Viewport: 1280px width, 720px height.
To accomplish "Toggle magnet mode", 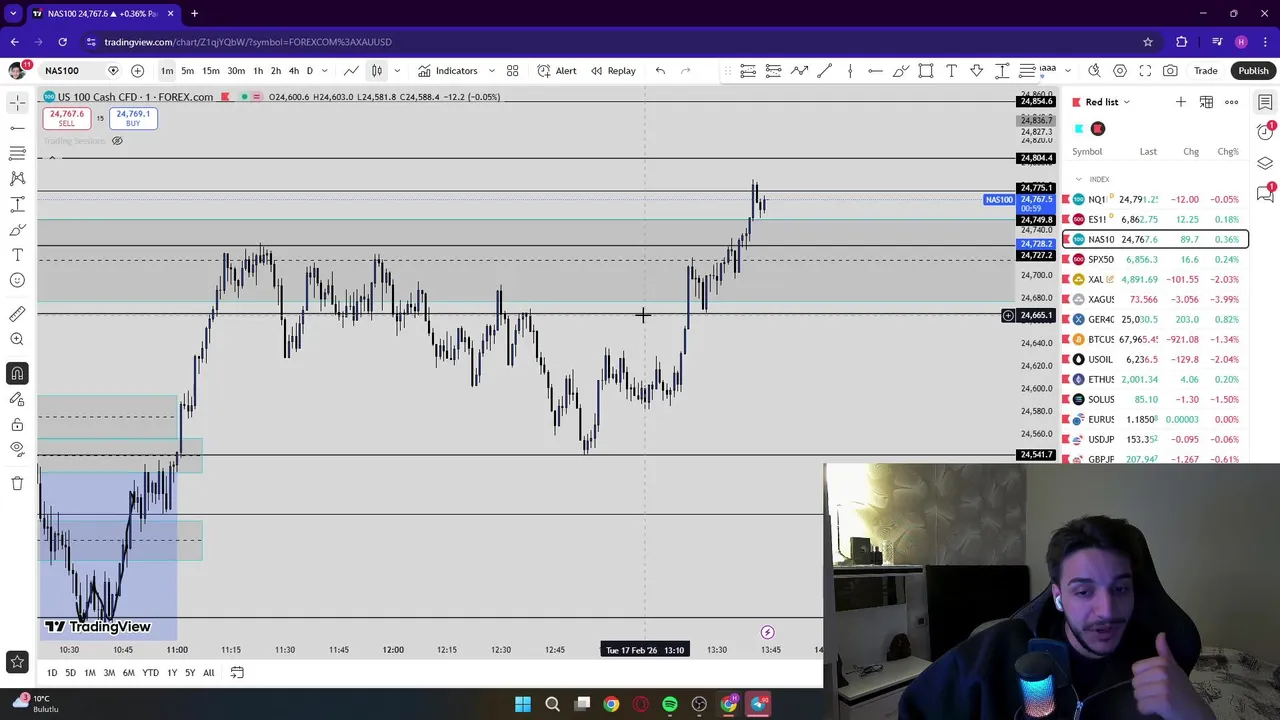I will click(17, 373).
